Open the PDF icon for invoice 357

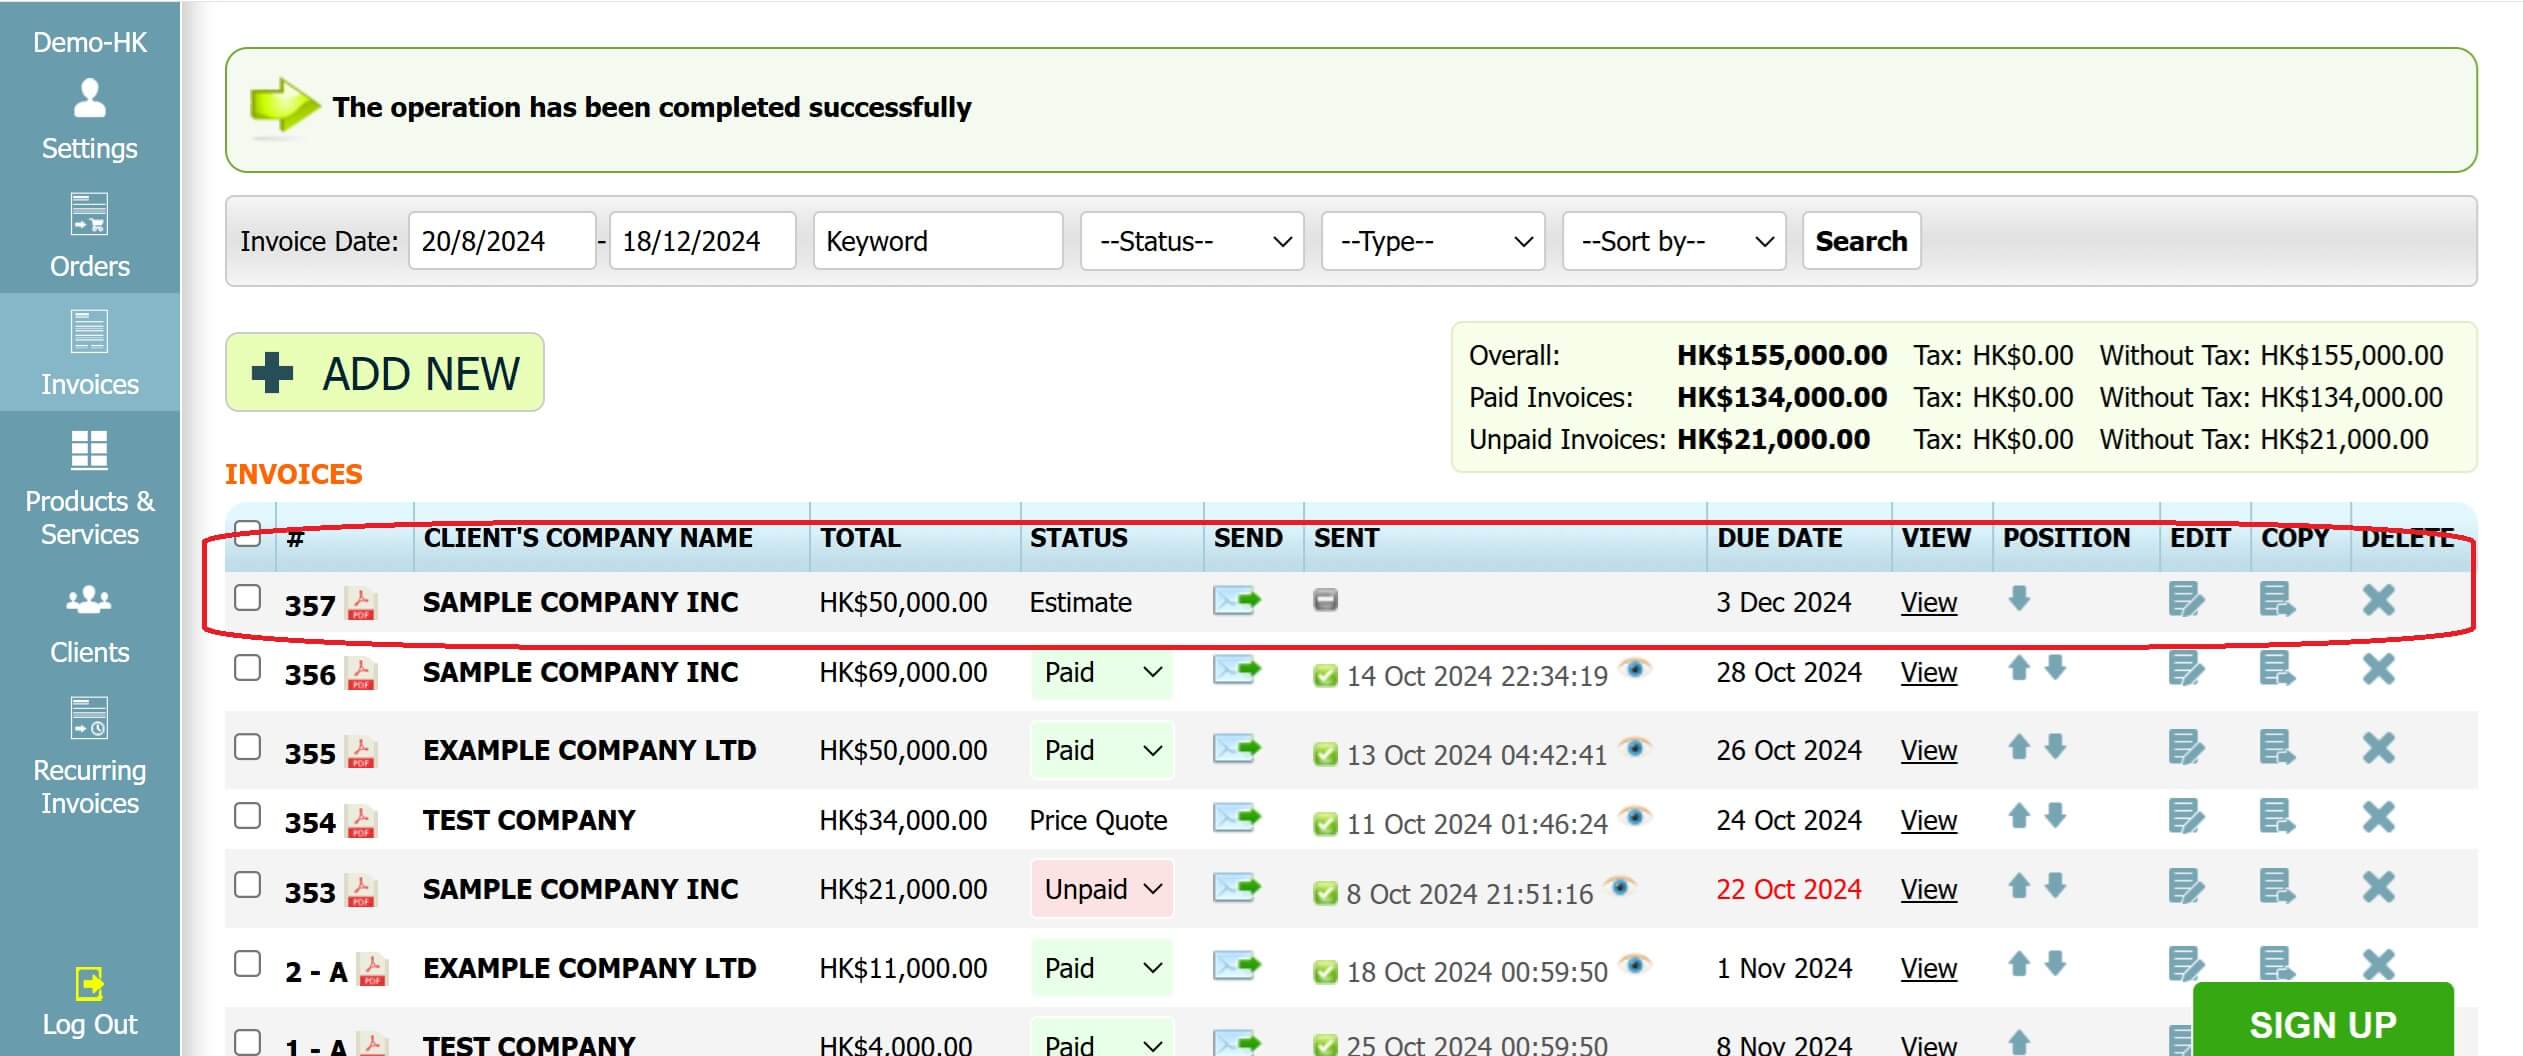click(x=361, y=603)
